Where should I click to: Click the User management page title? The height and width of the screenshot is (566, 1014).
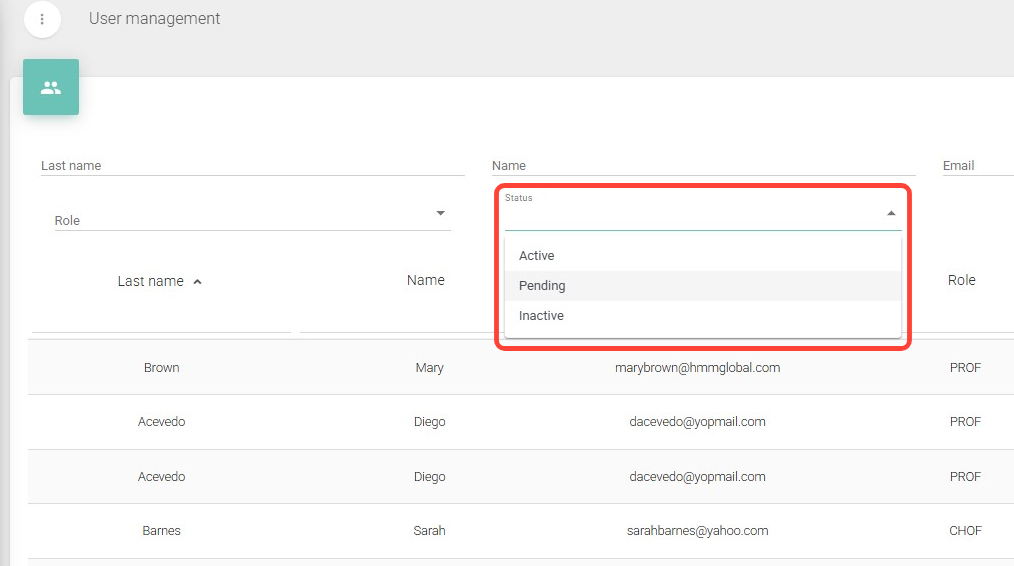[154, 19]
